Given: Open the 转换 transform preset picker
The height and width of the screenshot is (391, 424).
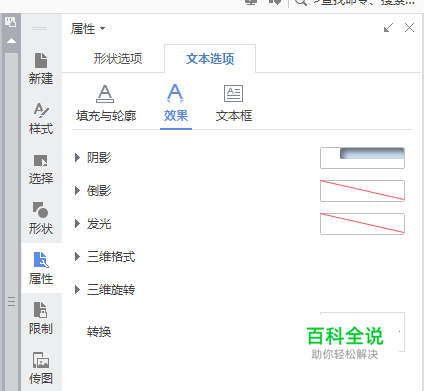Looking at the screenshot, I should pos(362,332).
